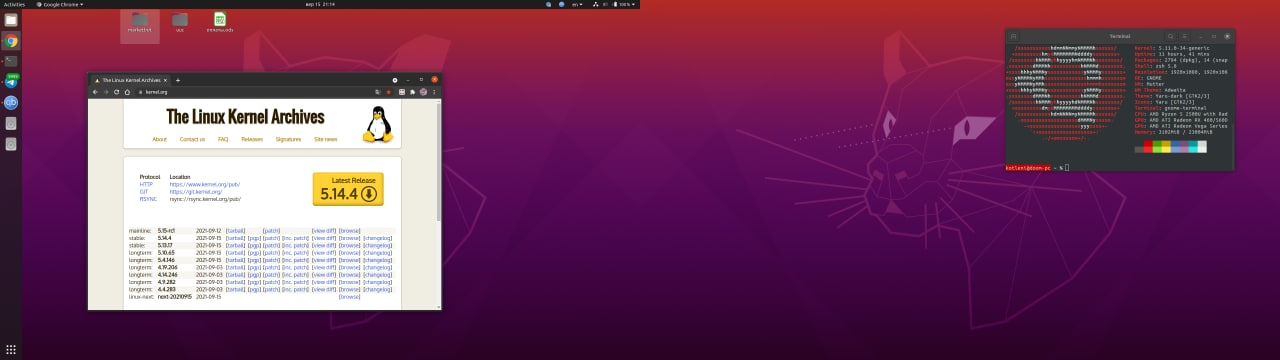
Task: Click tarball for longterm 4.14.246
Action: pyautogui.click(x=236, y=275)
